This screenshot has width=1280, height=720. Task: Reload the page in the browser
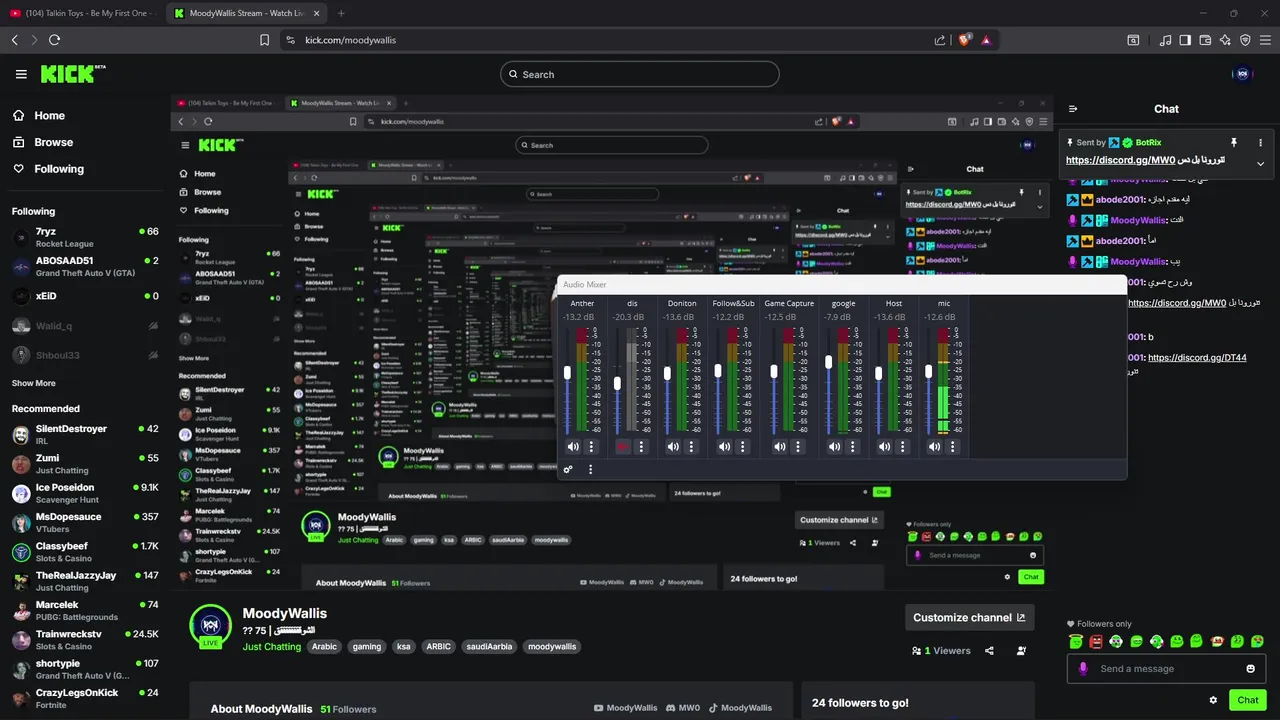click(54, 40)
